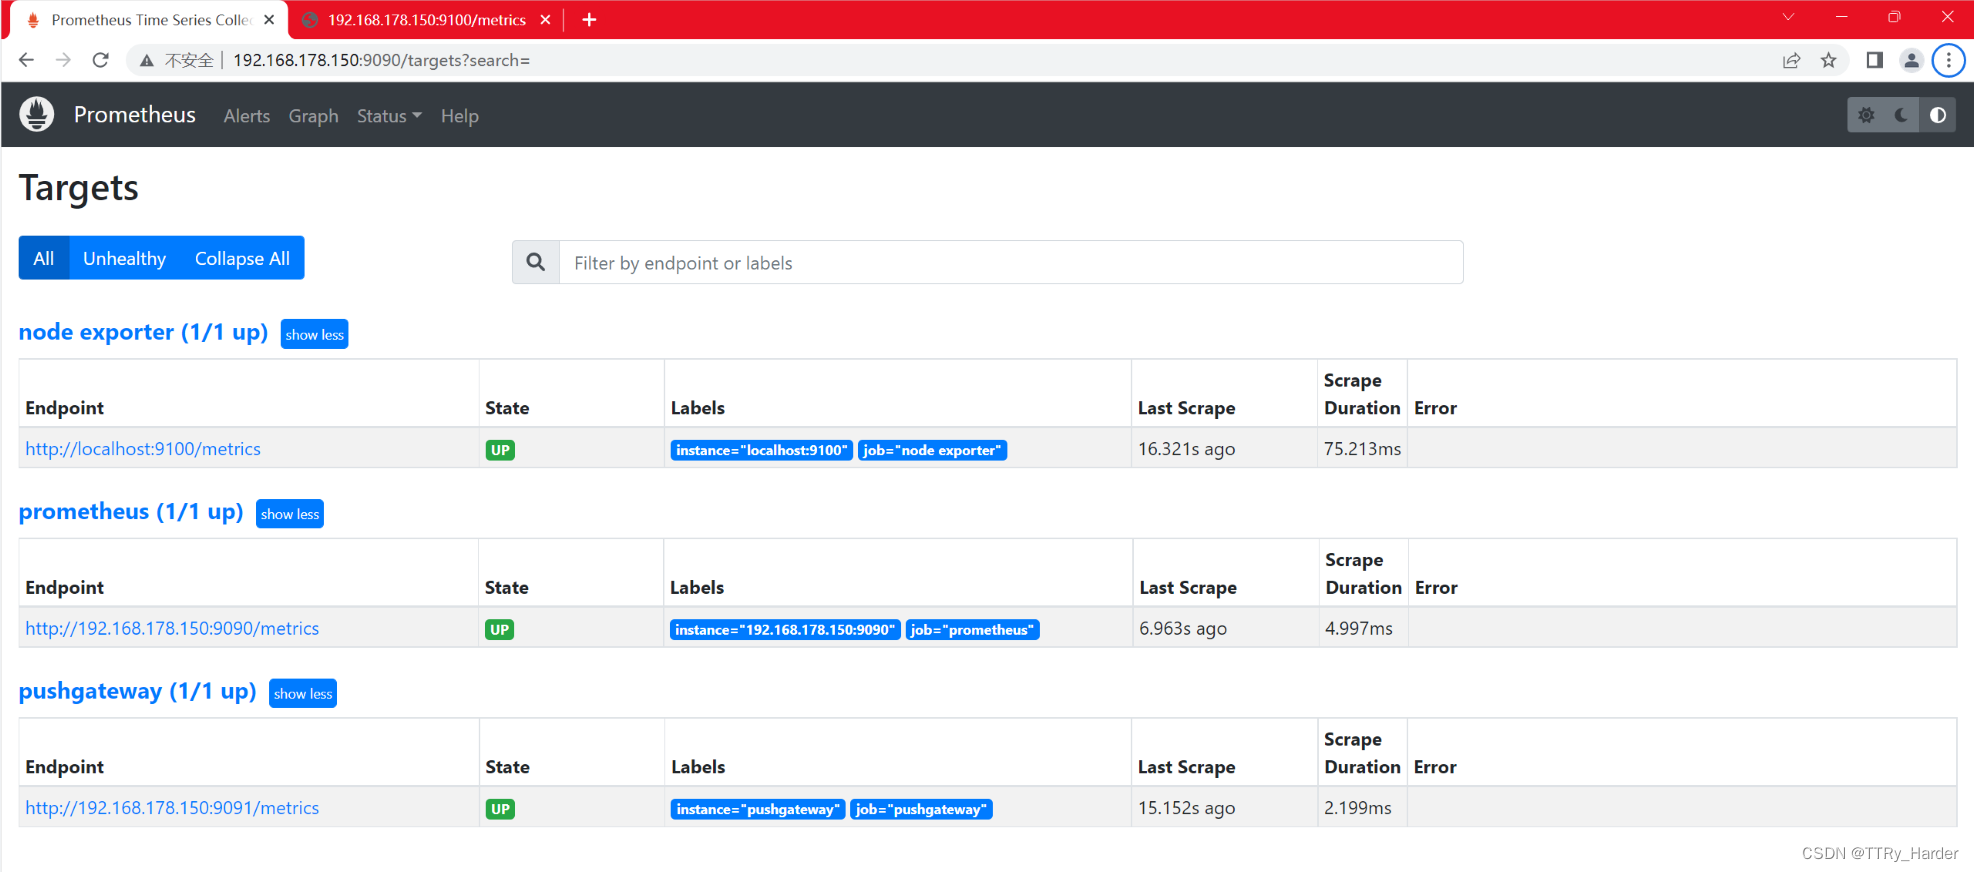Click UP state badge for 9090 endpoint
The width and height of the screenshot is (1974, 872).
point(499,629)
